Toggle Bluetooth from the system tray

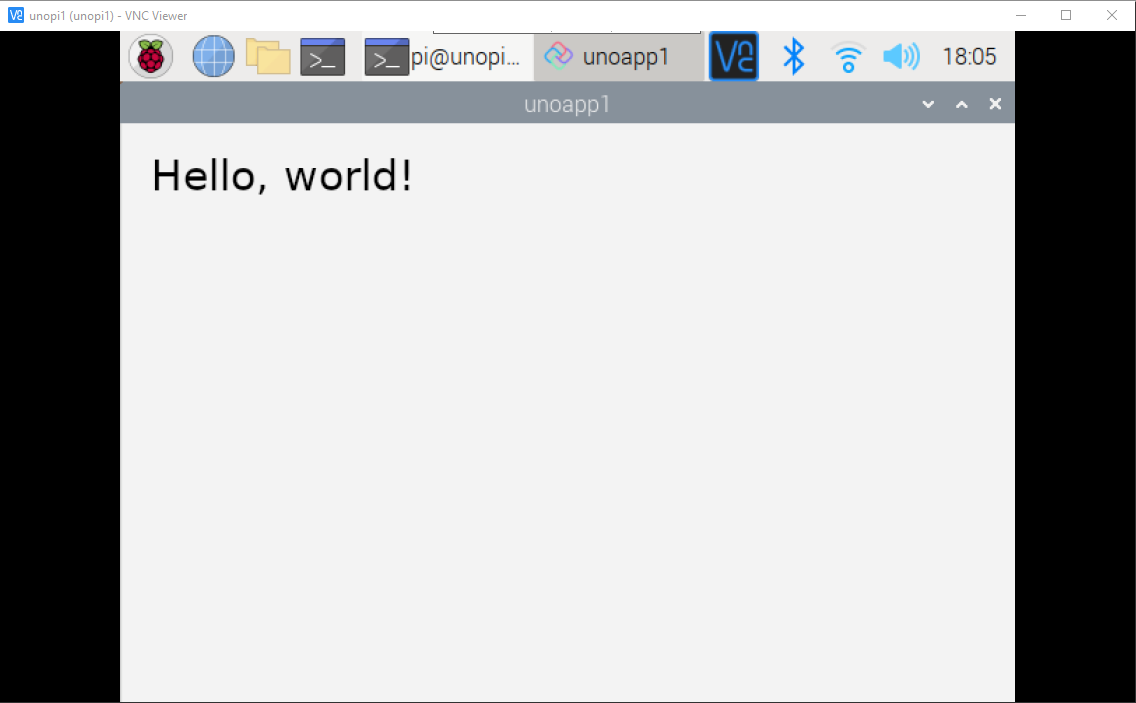[794, 57]
